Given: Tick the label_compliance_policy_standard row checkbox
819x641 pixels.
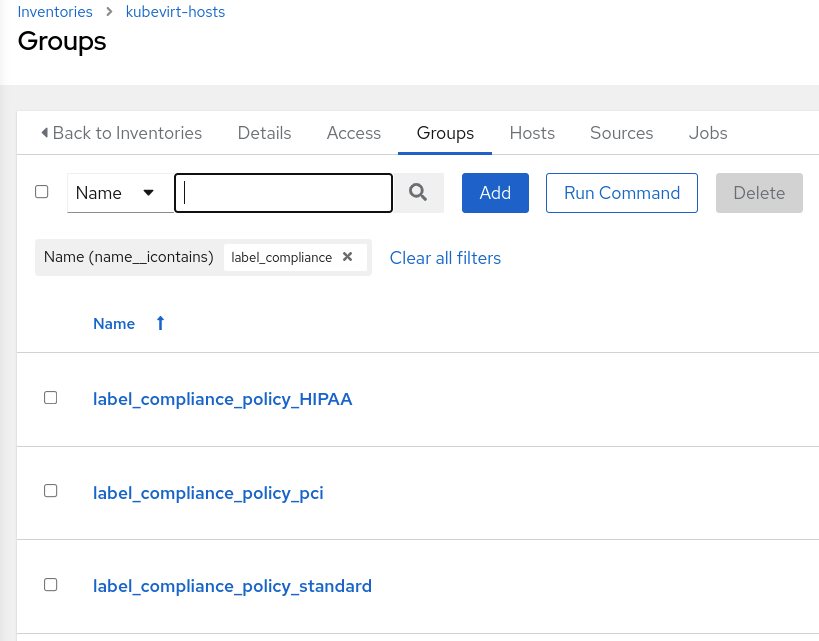Looking at the screenshot, I should (51, 585).
